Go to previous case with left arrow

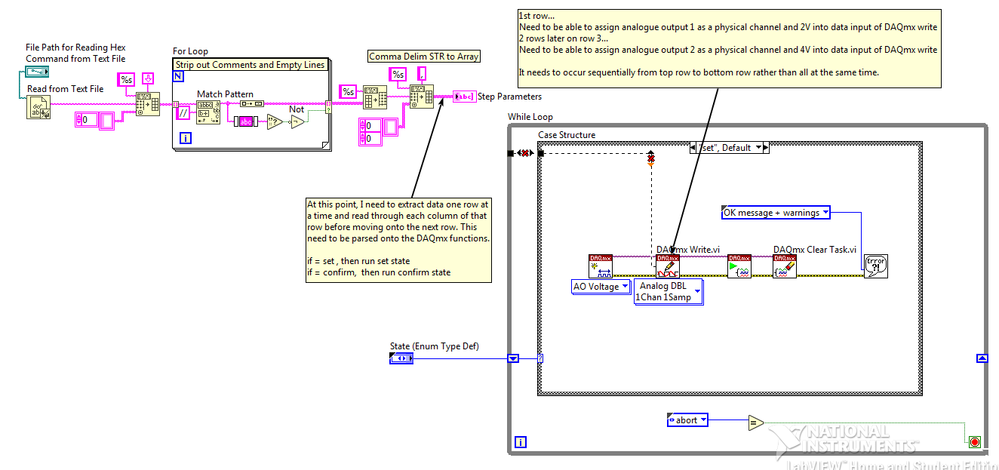[693, 148]
